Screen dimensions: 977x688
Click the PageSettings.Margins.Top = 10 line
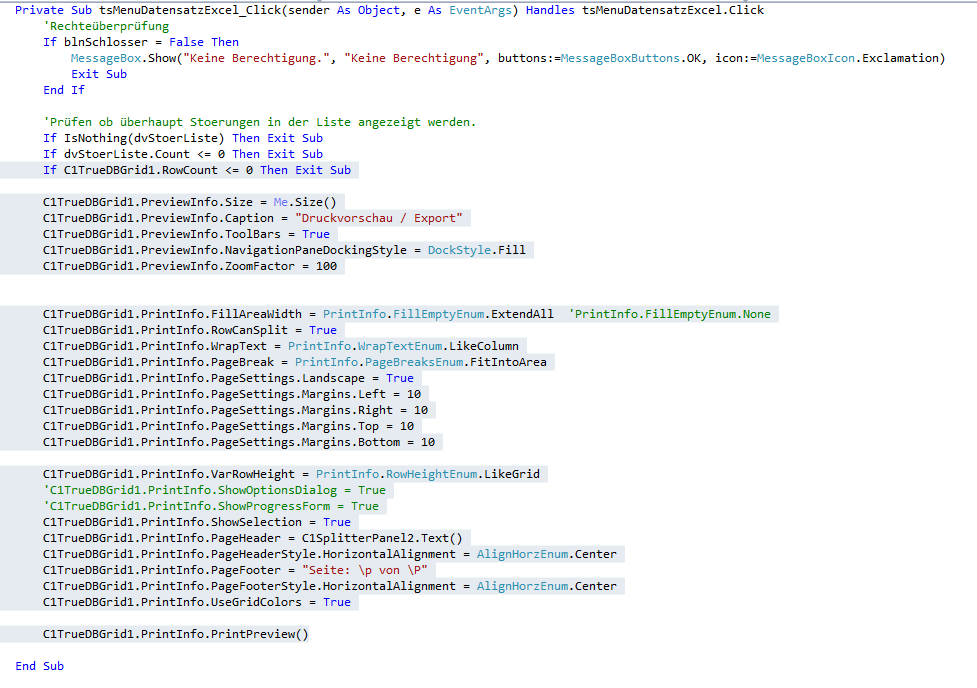click(x=228, y=426)
